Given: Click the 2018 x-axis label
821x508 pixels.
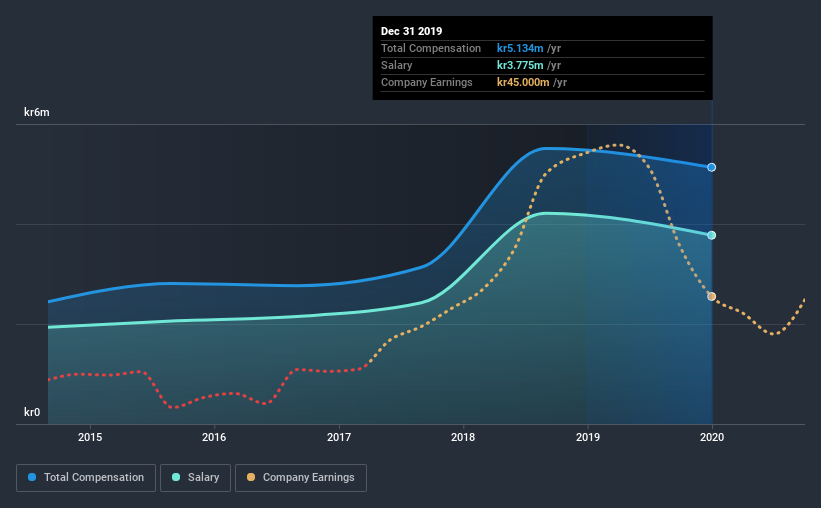Looking at the screenshot, I should coord(463,437).
